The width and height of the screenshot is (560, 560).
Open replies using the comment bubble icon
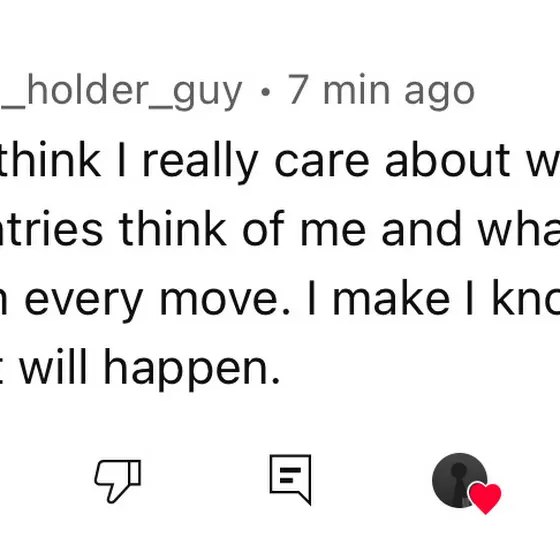coord(290,480)
